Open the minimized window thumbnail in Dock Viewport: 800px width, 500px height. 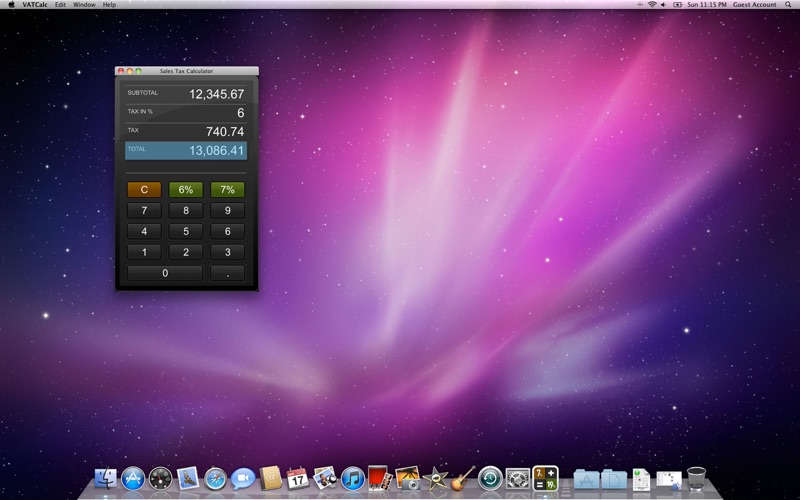[669, 480]
